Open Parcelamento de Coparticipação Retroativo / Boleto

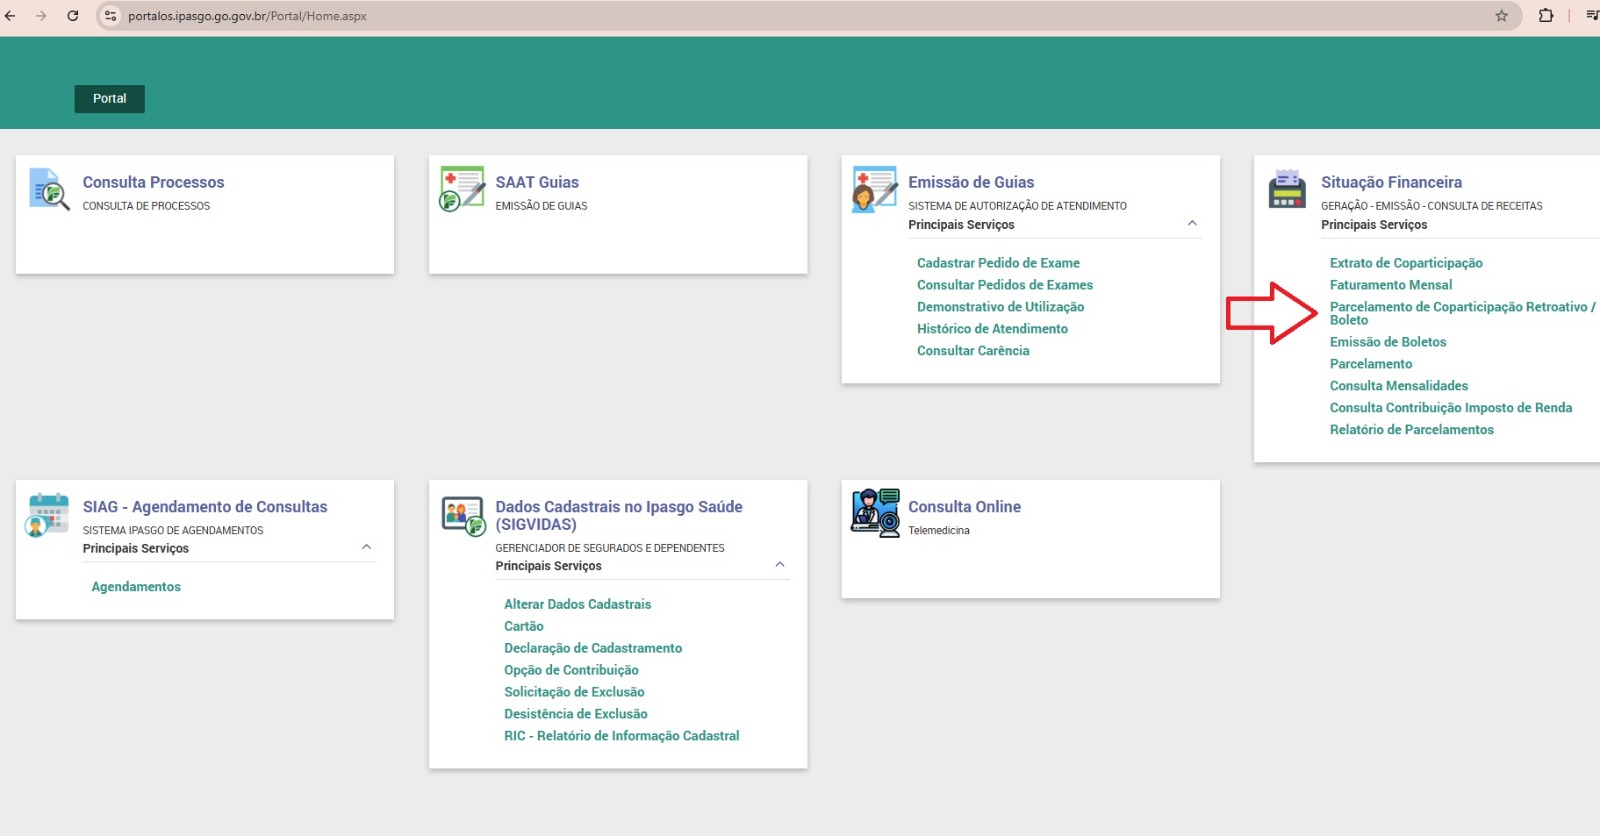point(1461,313)
